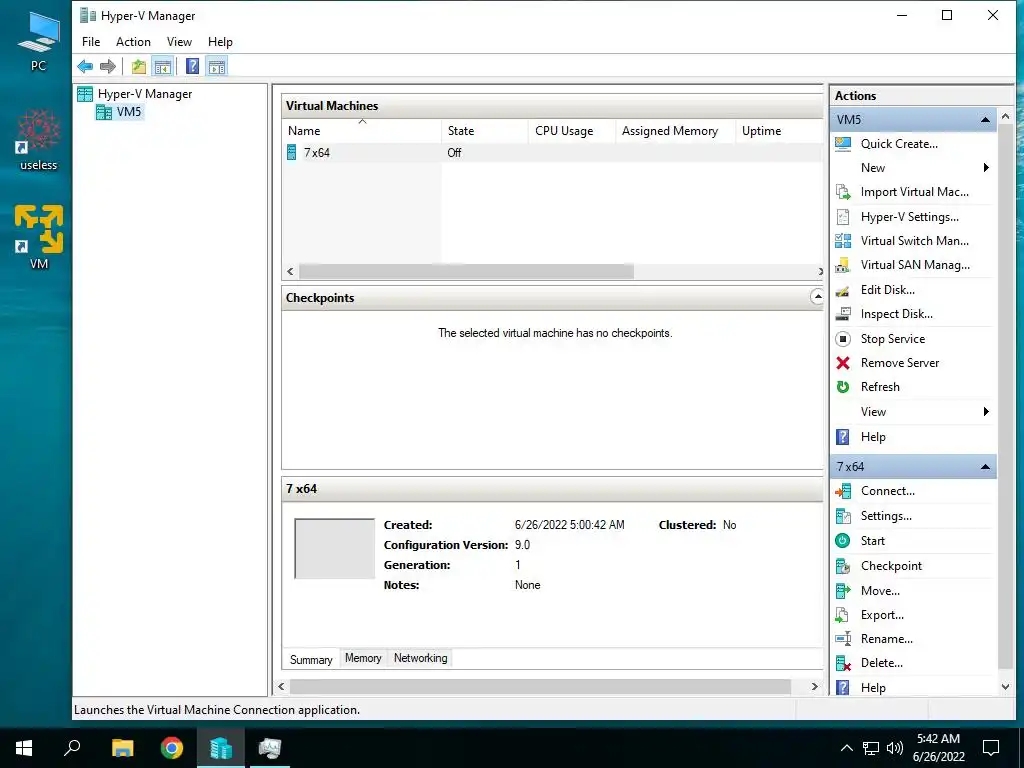Select the 7x64 virtual machine row
The height and width of the screenshot is (768, 1024).
coord(552,153)
